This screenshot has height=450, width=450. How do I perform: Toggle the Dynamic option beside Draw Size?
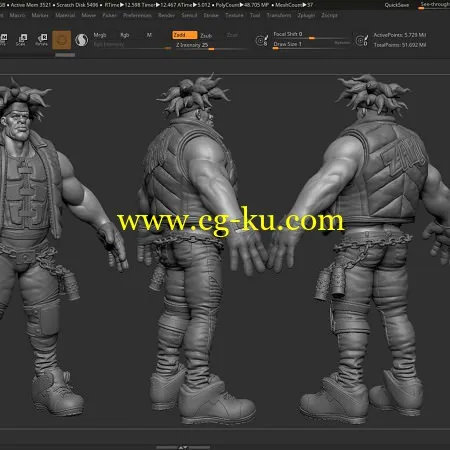pos(342,43)
